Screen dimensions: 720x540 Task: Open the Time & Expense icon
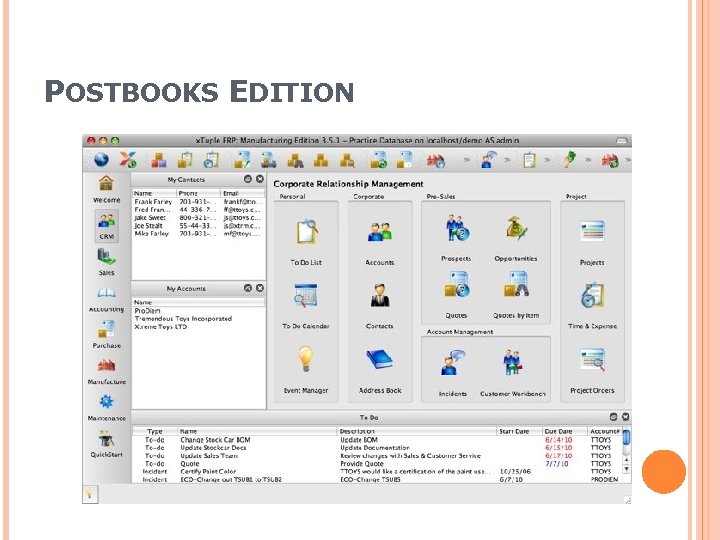(x=592, y=295)
